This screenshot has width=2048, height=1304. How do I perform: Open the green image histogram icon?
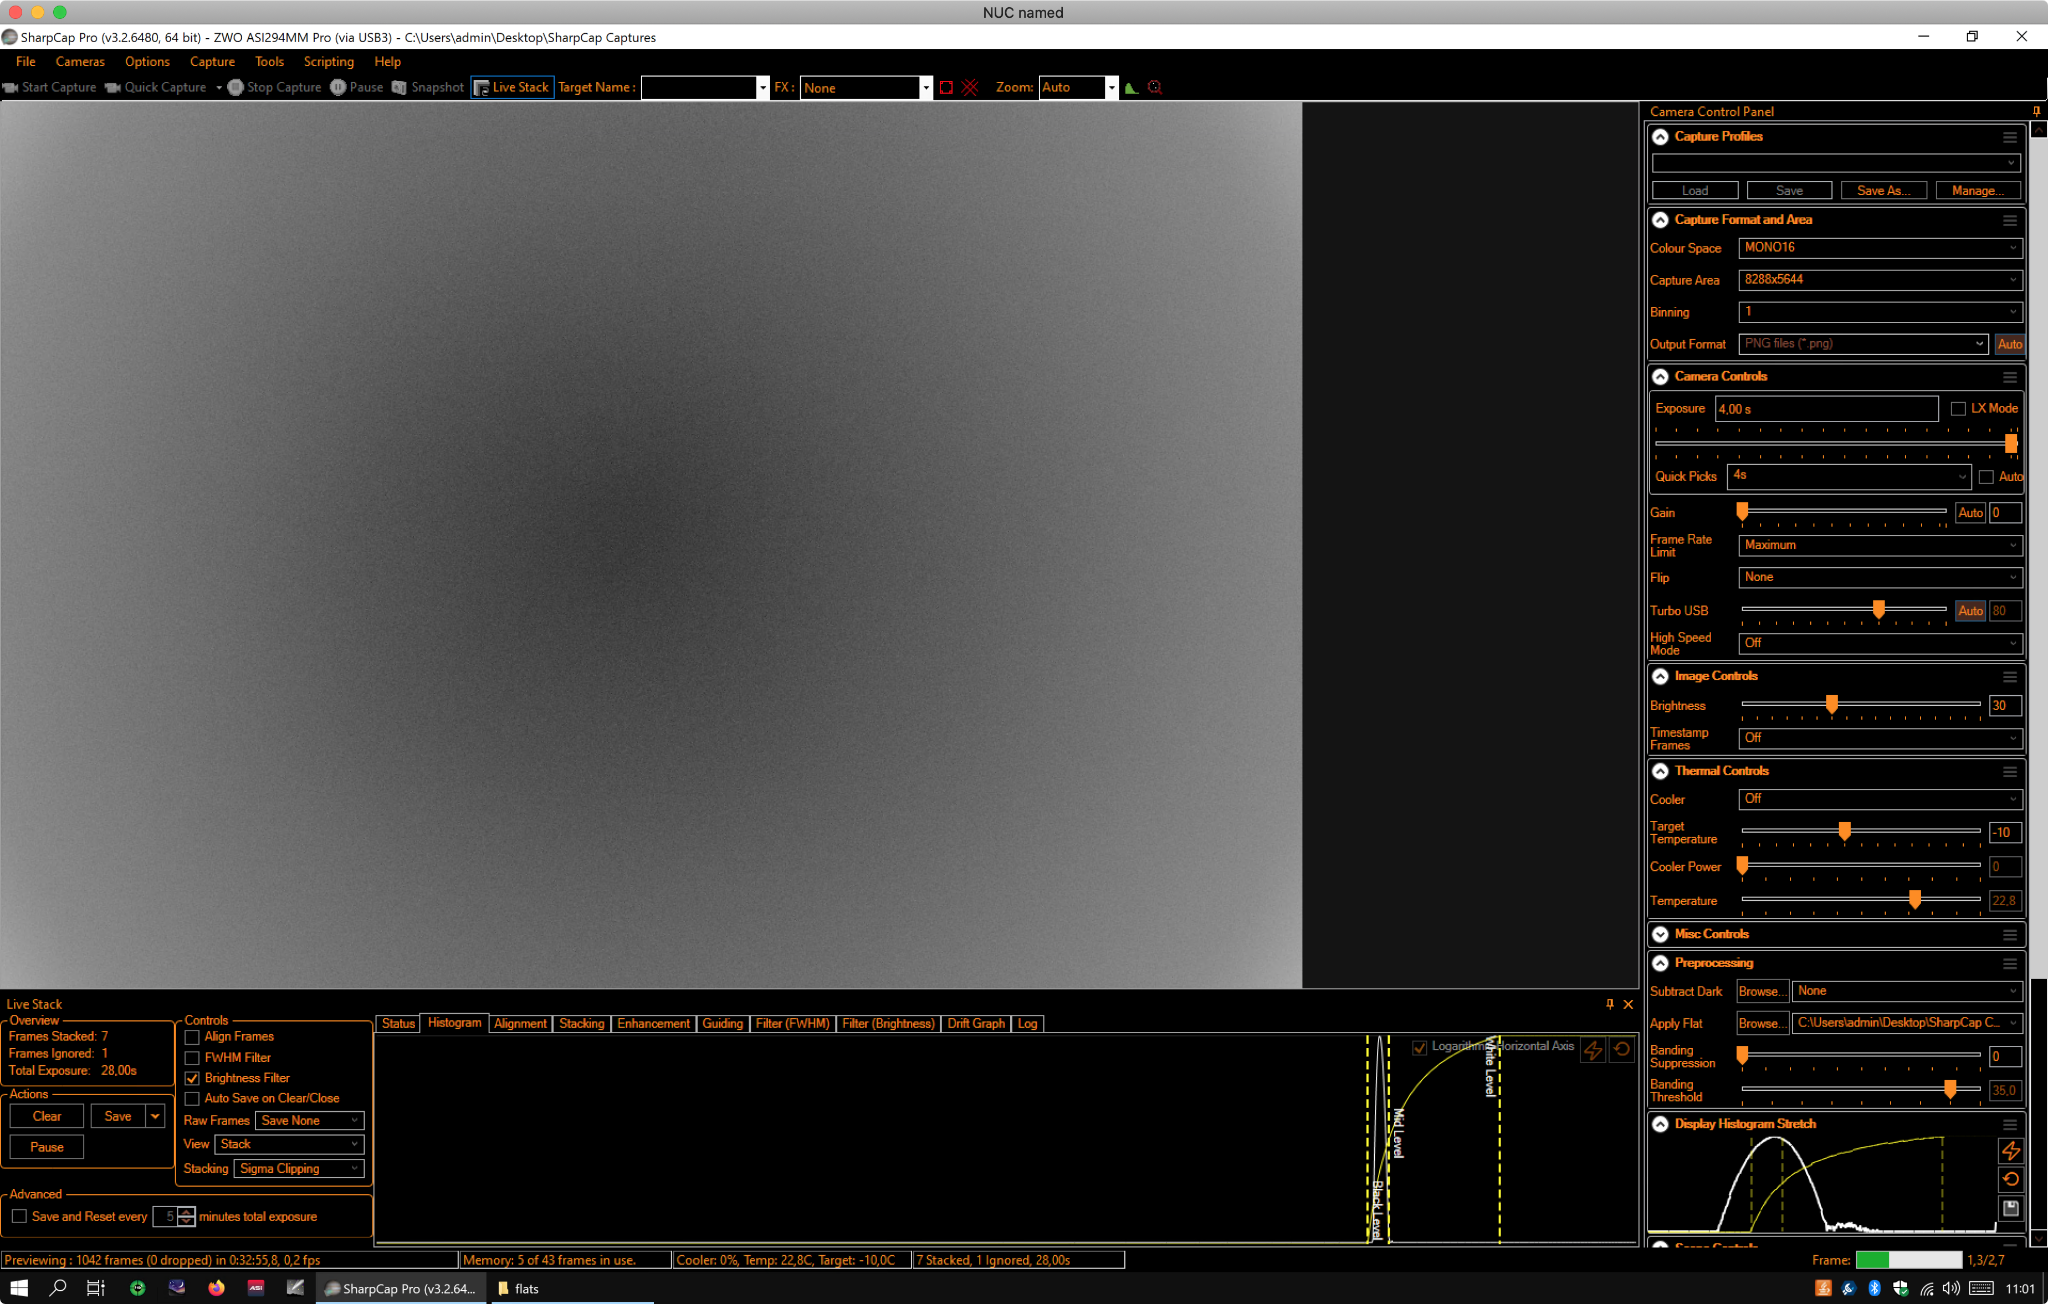tap(1131, 88)
